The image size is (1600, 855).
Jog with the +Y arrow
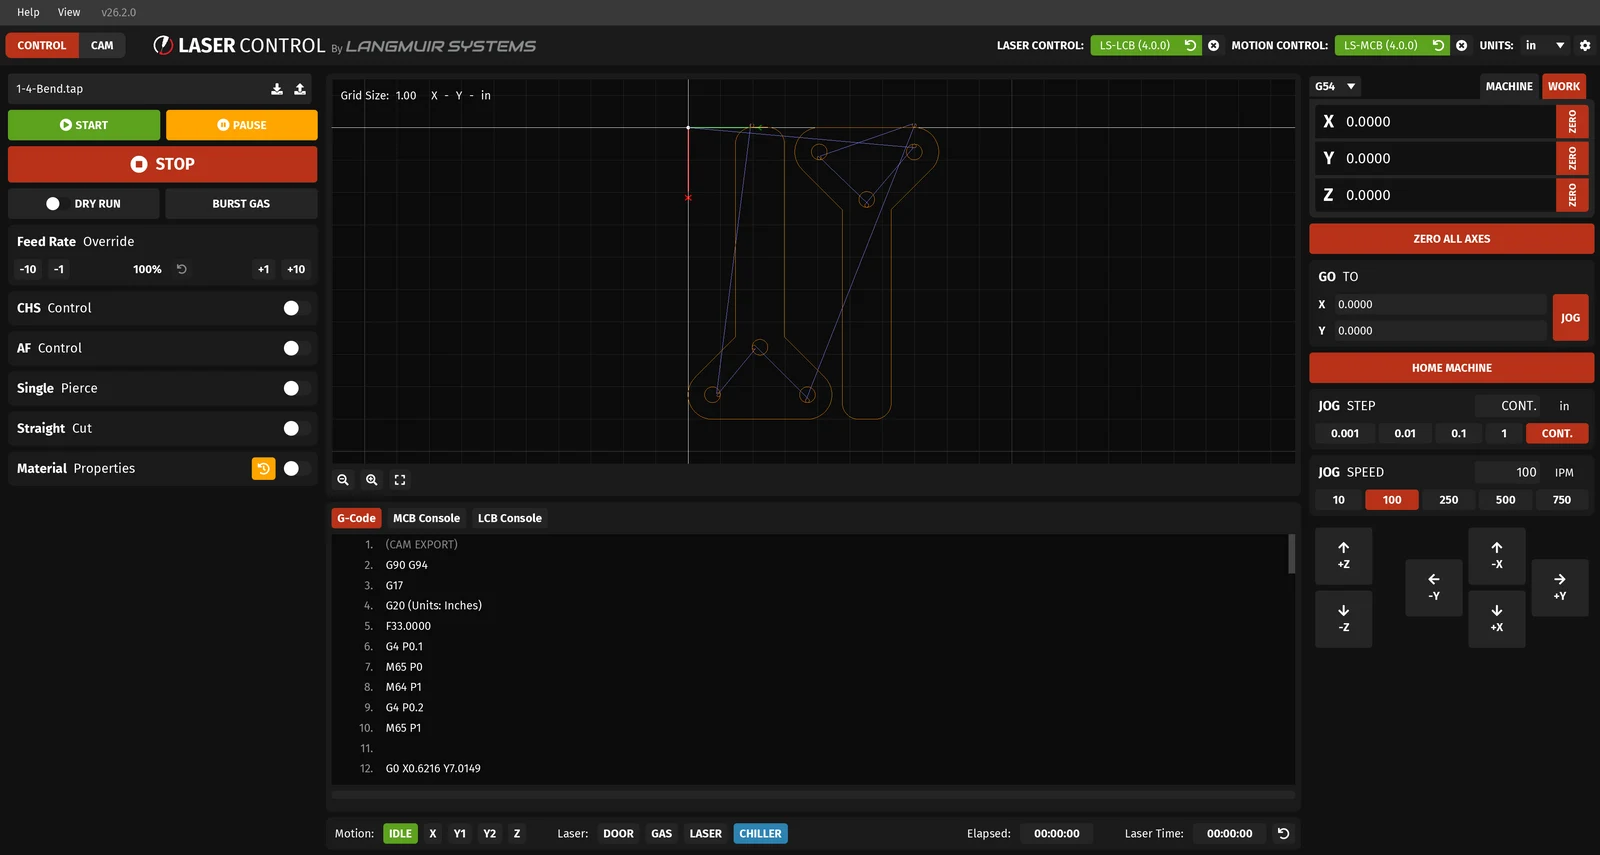click(x=1560, y=587)
